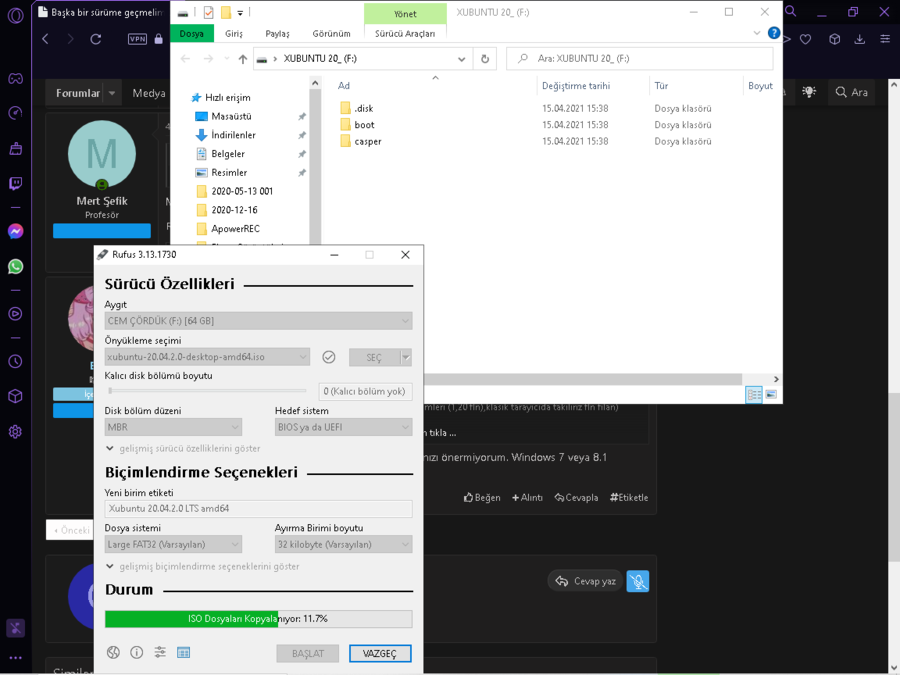Expand the Explorer address bar history dropdown
900x675 pixels.
[x=461, y=59]
